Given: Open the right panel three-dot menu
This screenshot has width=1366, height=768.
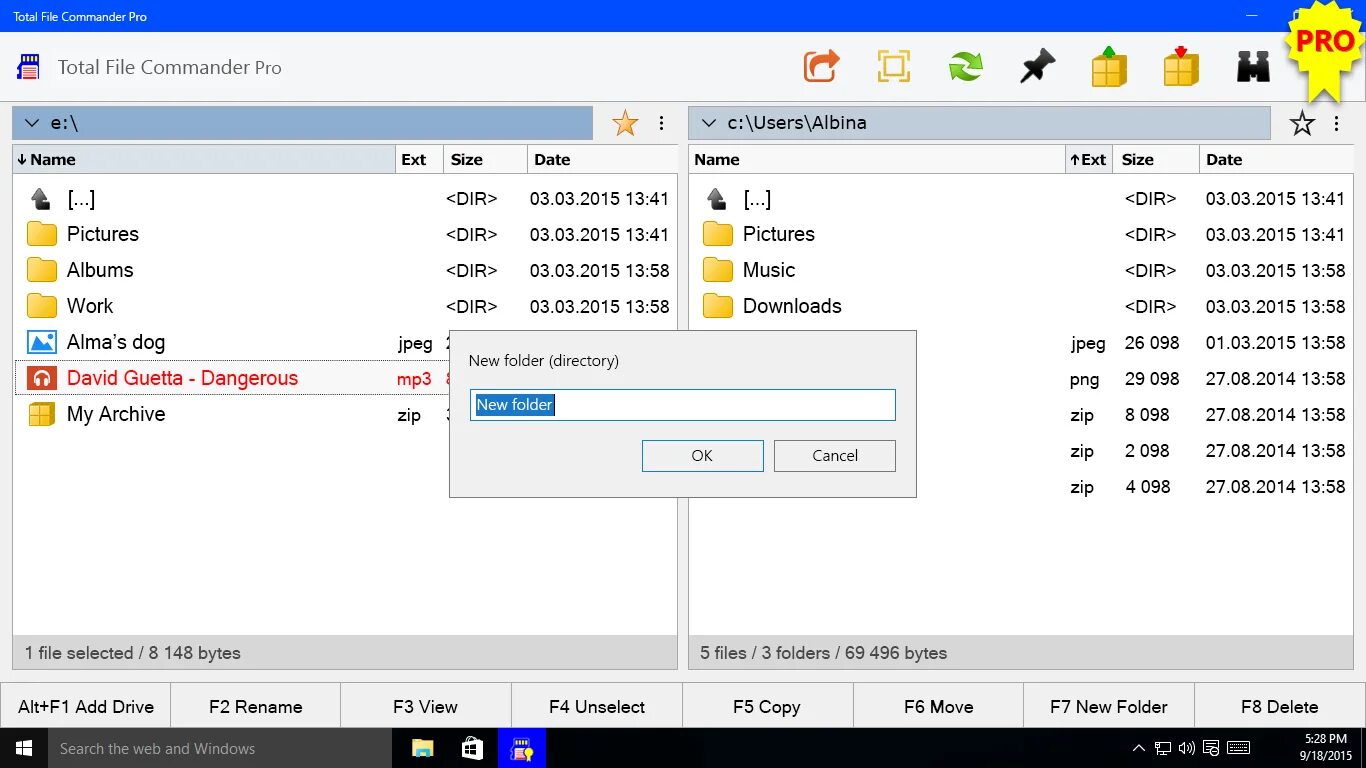Looking at the screenshot, I should [x=1336, y=123].
